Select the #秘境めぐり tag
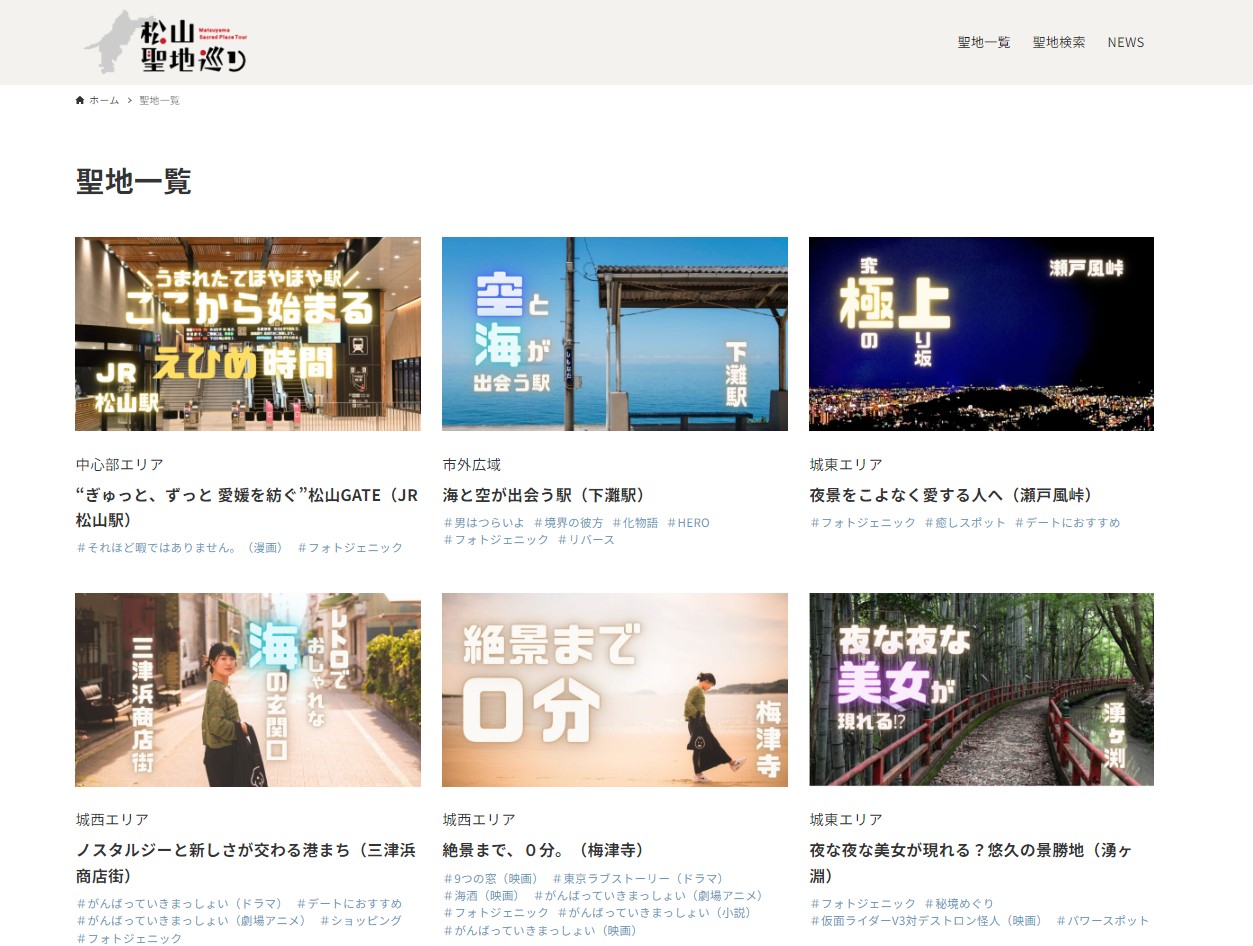 [959, 904]
